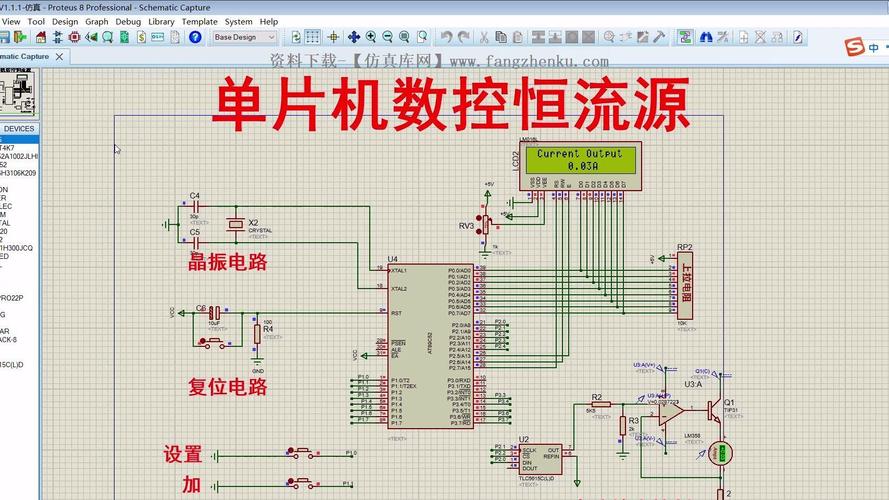Image resolution: width=889 pixels, height=500 pixels.
Task: Click Pick Parts from Libraries icon
Action: tap(609, 37)
